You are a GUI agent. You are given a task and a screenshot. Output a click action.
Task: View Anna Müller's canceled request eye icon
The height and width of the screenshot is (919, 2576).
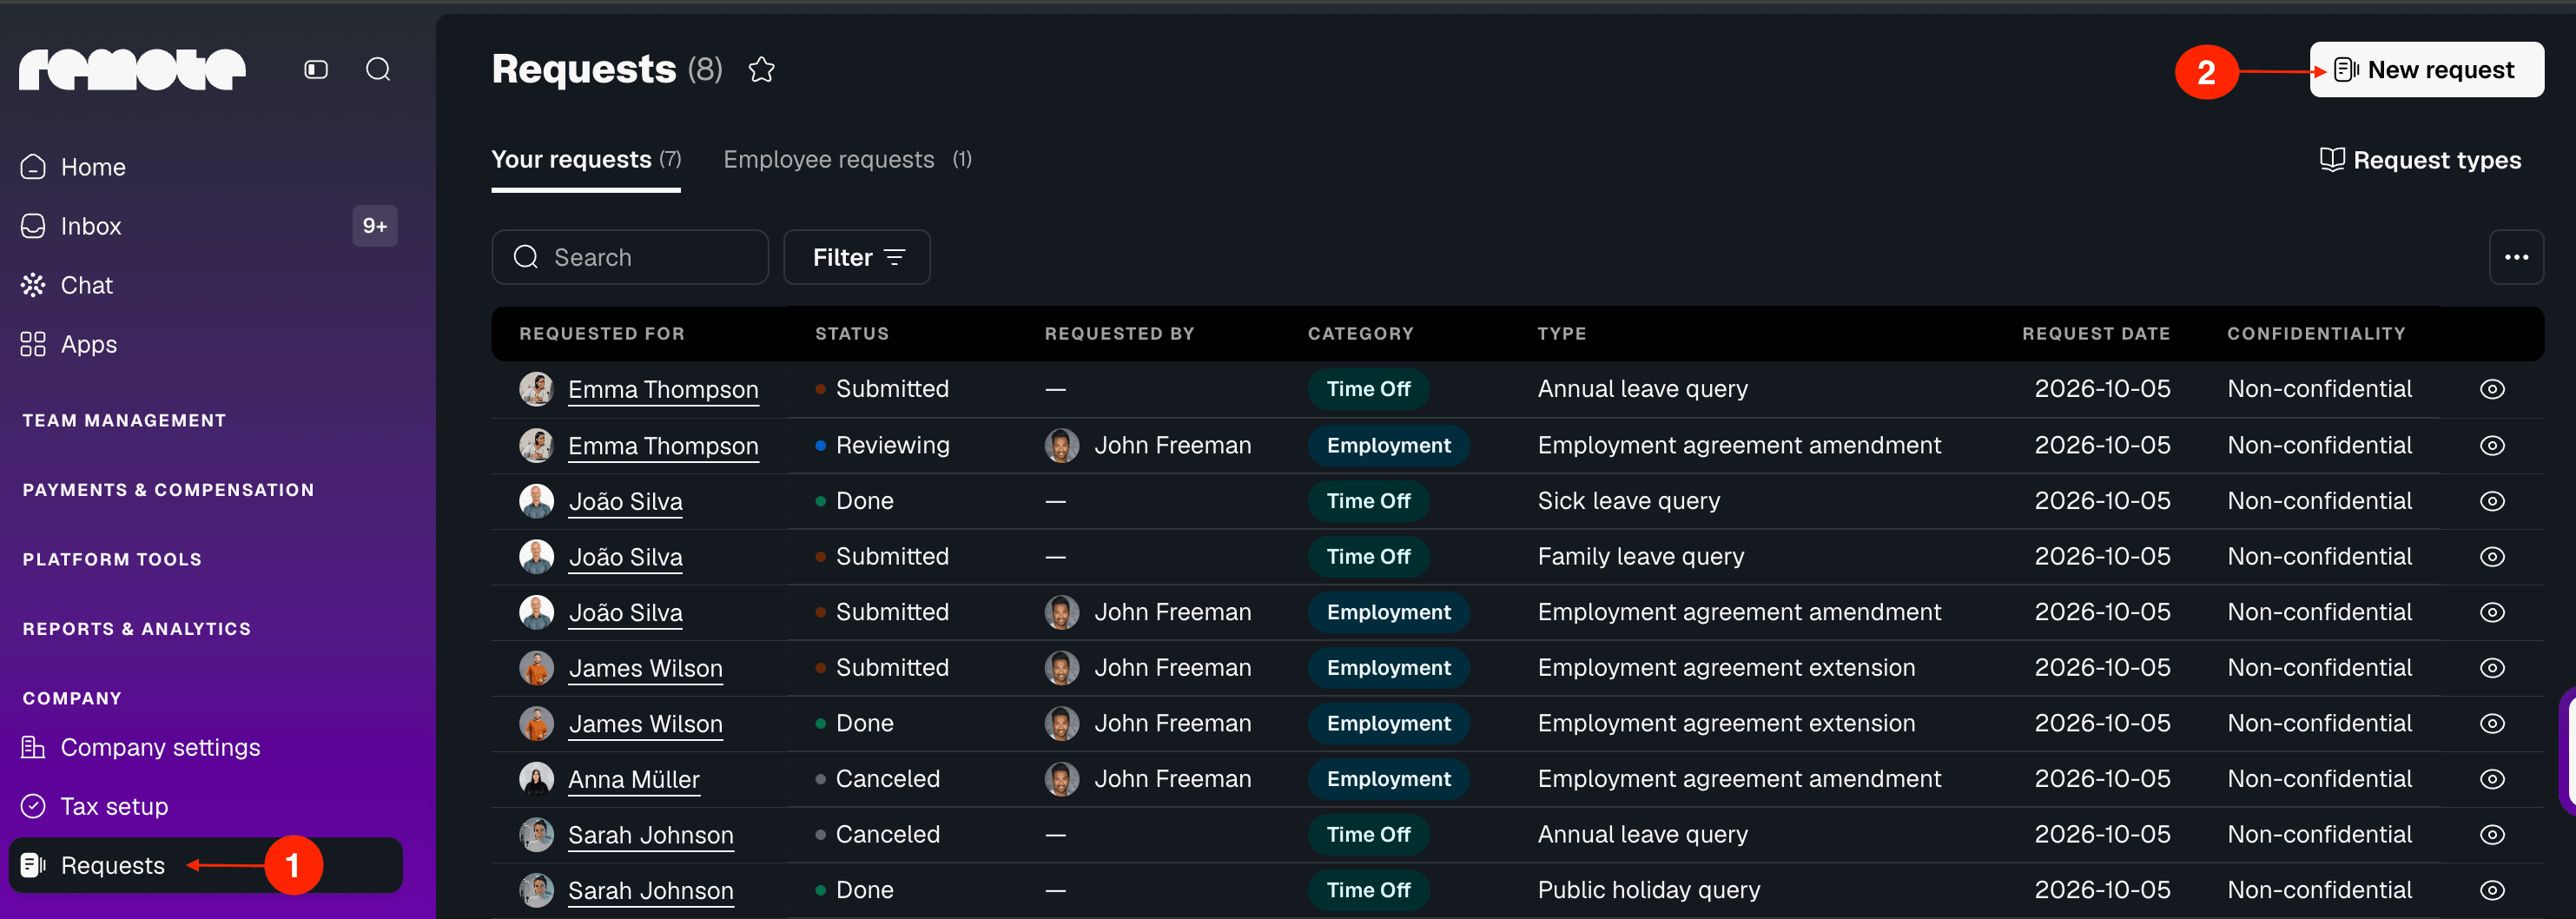[2492, 779]
